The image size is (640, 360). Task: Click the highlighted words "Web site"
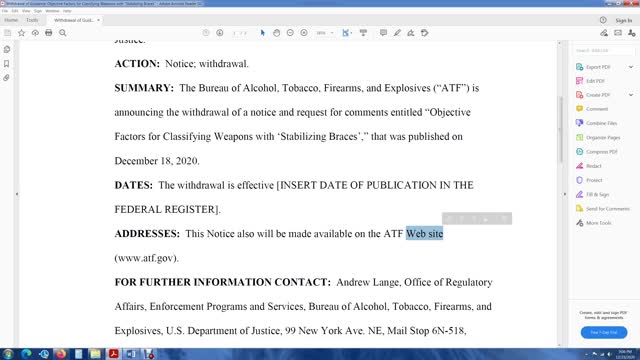point(424,233)
